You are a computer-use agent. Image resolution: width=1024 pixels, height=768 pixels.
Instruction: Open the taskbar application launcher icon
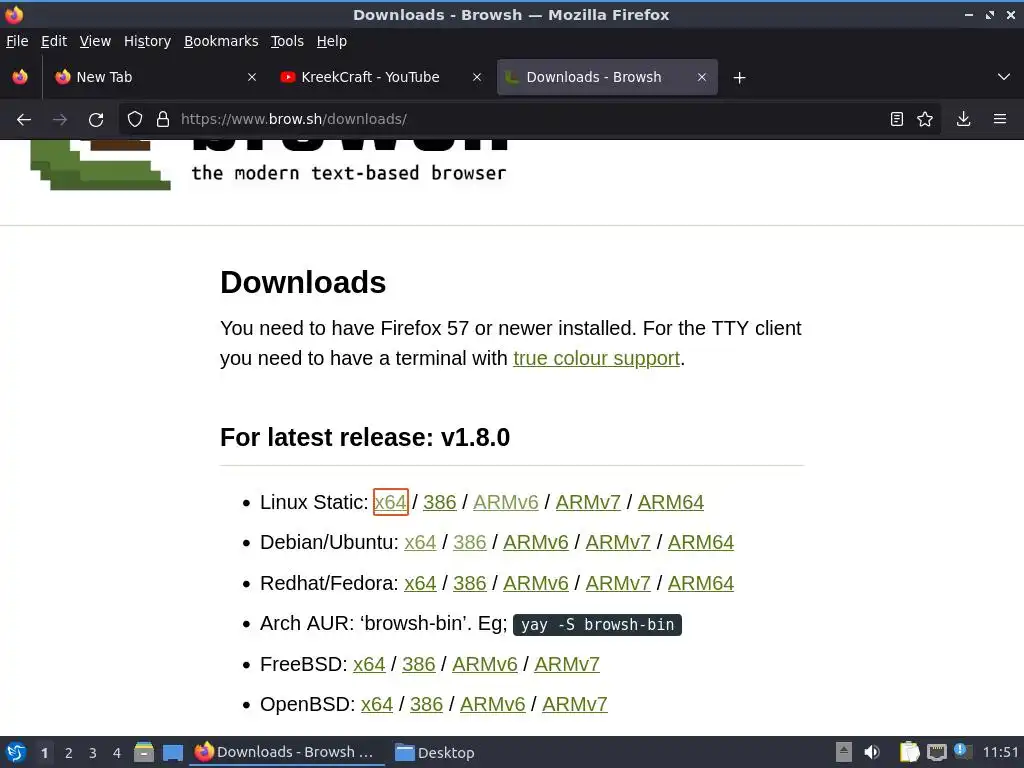(x=16, y=752)
